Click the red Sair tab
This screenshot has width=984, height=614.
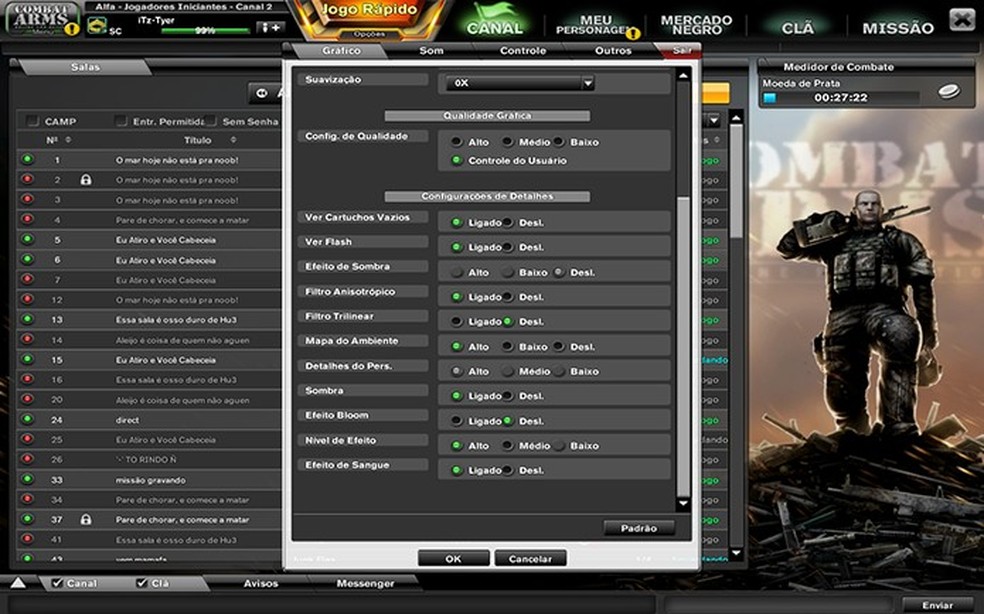point(681,50)
